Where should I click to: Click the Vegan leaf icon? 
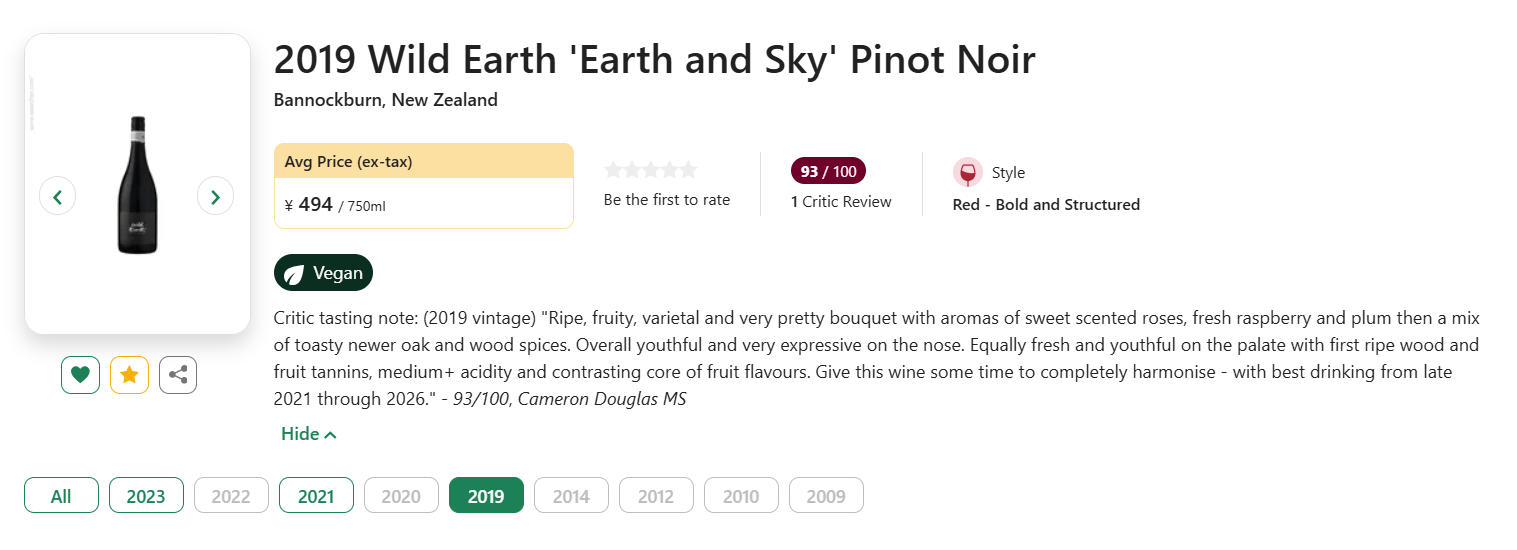pyautogui.click(x=294, y=274)
